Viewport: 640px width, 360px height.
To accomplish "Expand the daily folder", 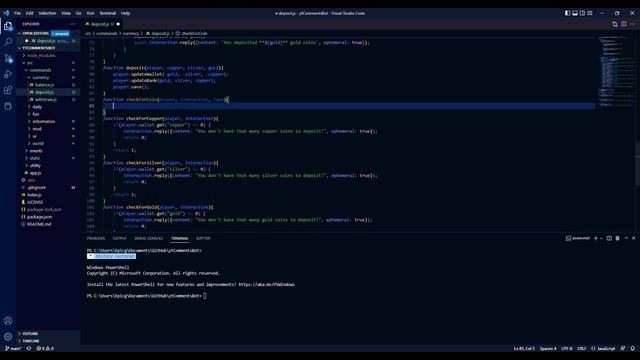I will (x=37, y=107).
